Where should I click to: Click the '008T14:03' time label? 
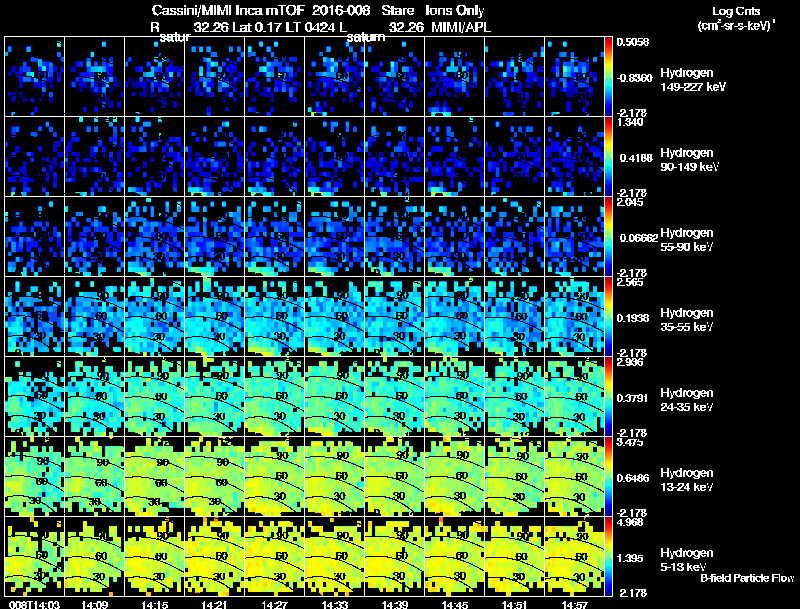(x=34, y=604)
